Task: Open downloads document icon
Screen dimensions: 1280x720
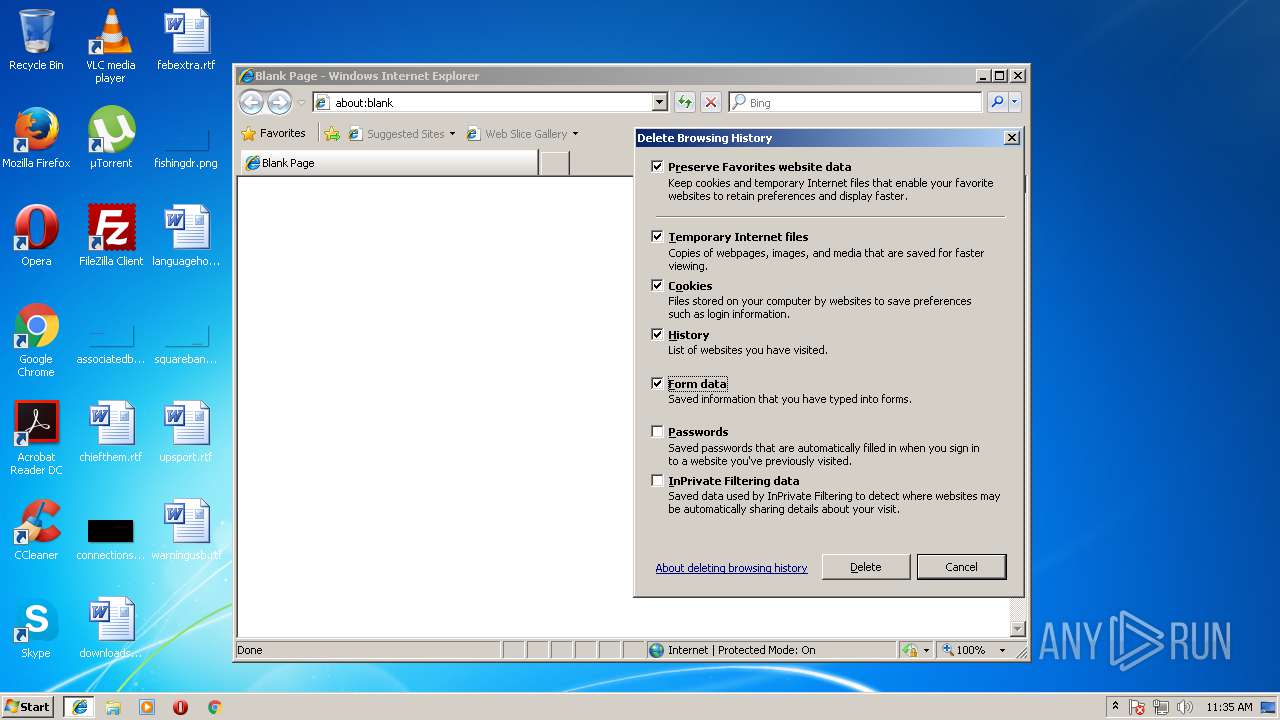Action: click(x=111, y=628)
